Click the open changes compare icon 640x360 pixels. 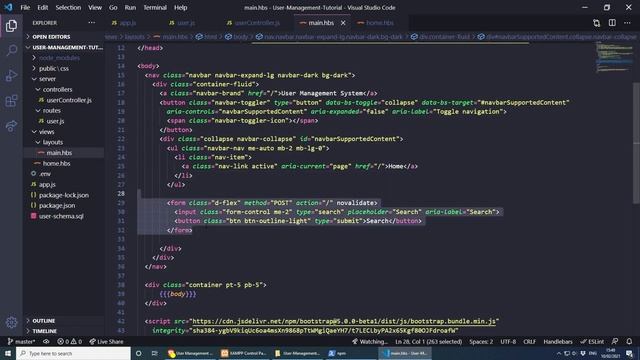pyautogui.click(x=596, y=23)
